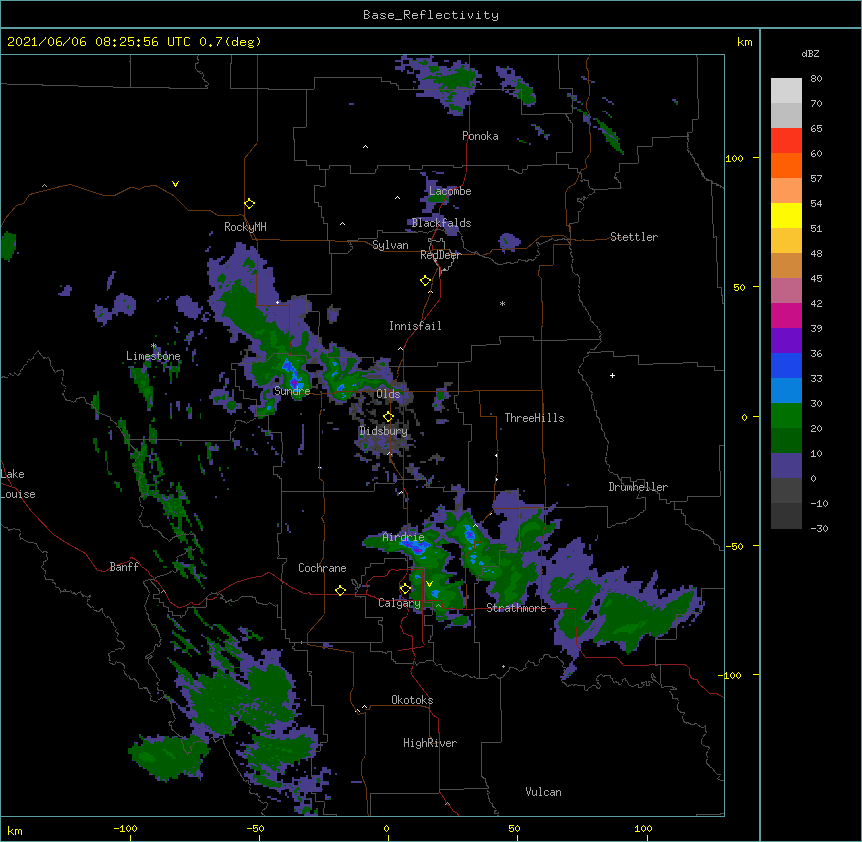
Task: Click the white asterisk marker east of Innisfail
Action: pos(502,303)
